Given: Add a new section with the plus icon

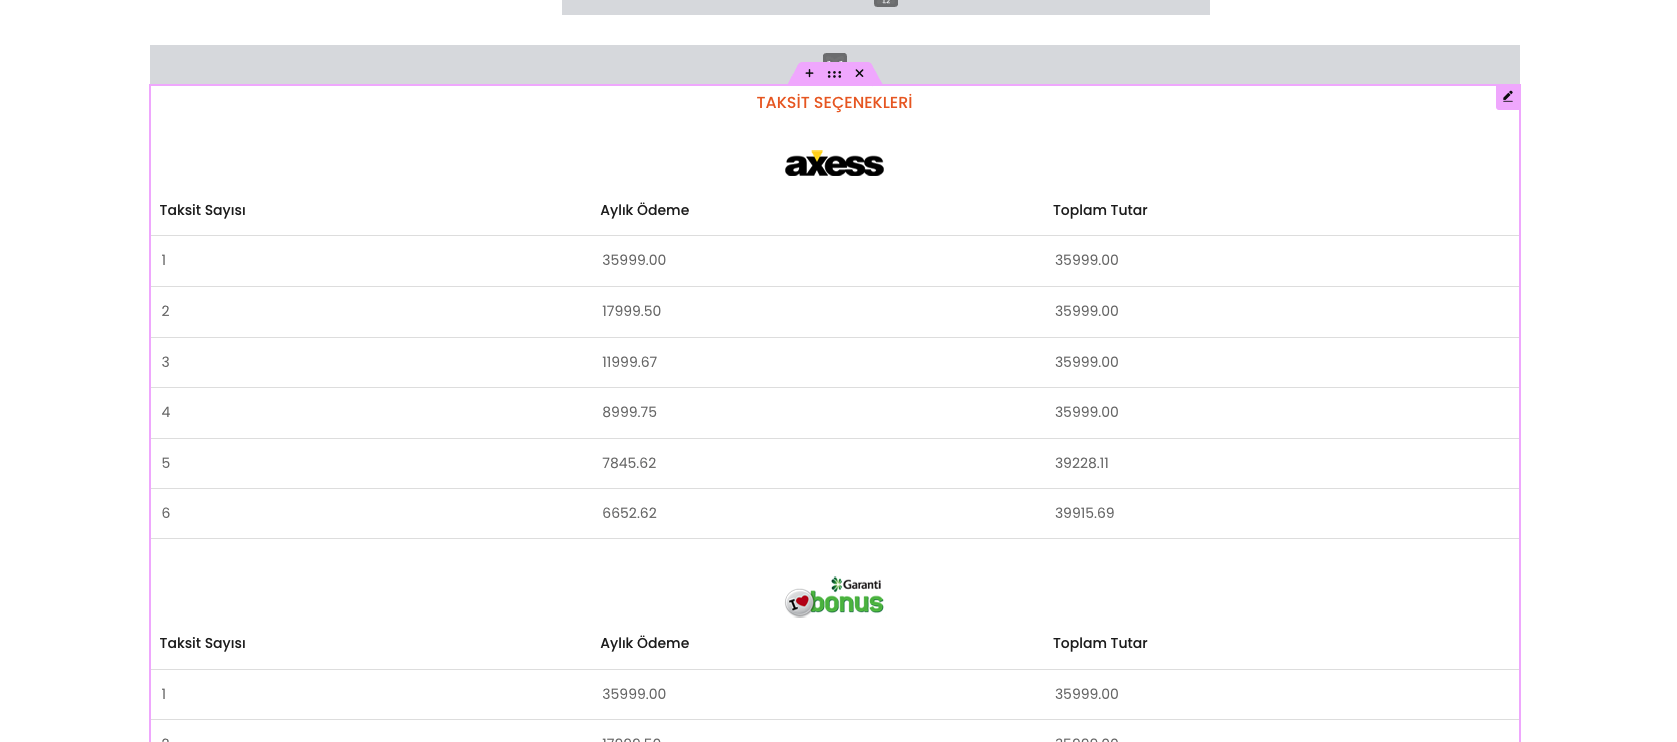Looking at the screenshot, I should click(x=809, y=74).
